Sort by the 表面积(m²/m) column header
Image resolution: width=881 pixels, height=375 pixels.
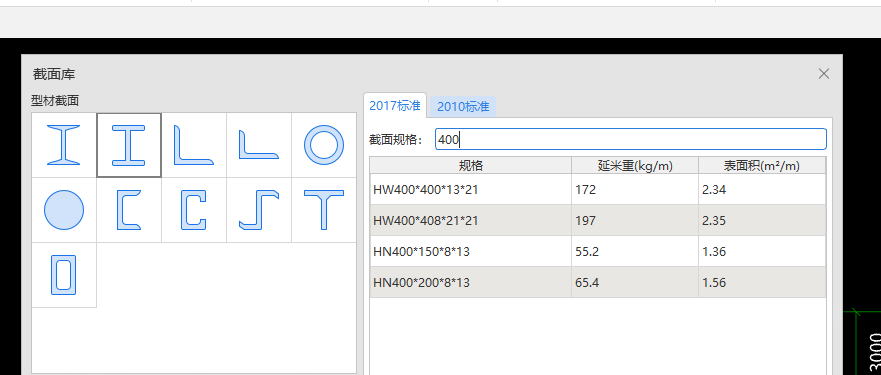pyautogui.click(x=762, y=165)
